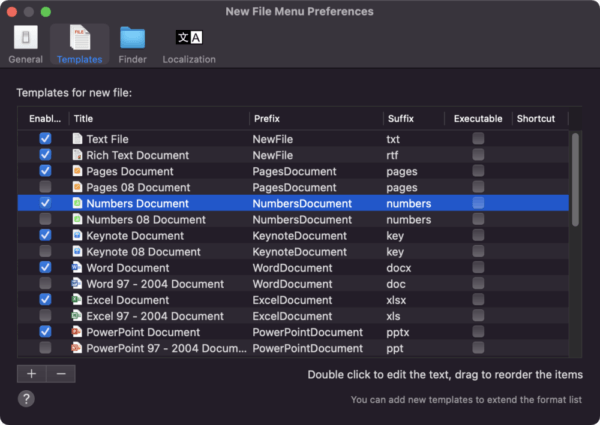Viewport: 600px width, 425px height.
Task: Click the rtf suffix cell
Action: (392, 155)
